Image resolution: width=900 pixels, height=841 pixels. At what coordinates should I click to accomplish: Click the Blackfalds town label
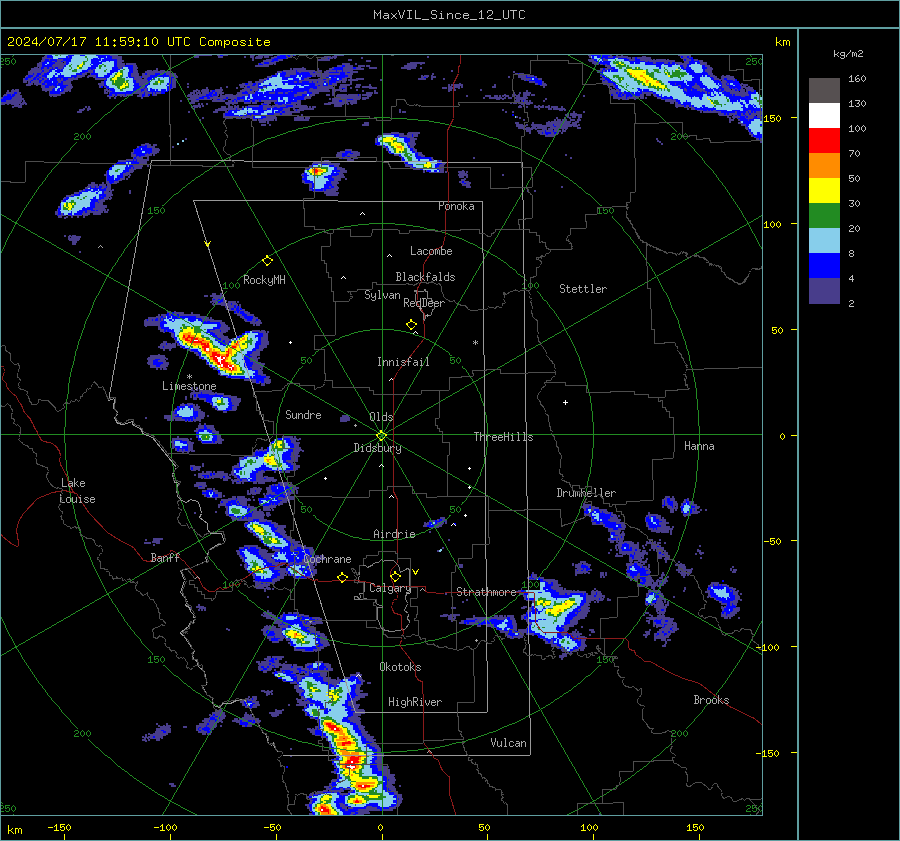coord(425,277)
